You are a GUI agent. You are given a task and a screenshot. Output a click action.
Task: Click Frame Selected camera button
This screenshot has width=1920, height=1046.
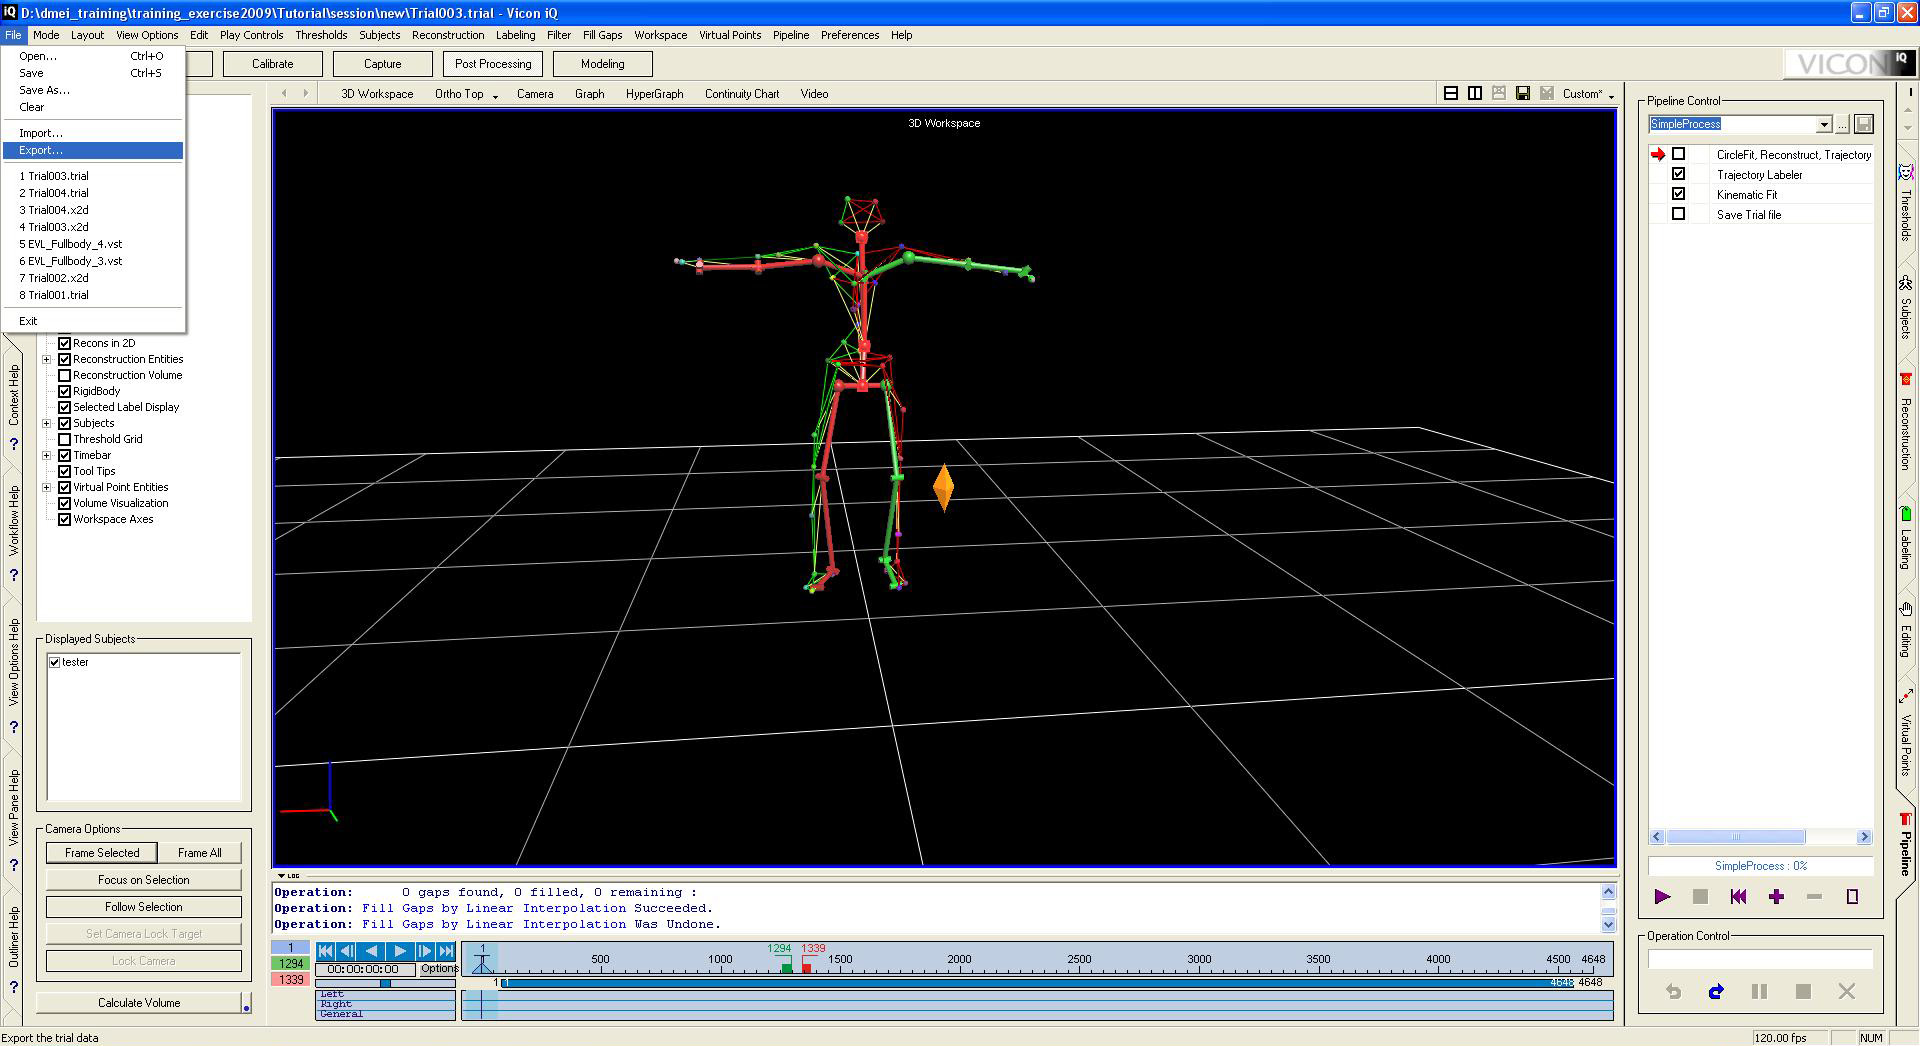(x=102, y=853)
